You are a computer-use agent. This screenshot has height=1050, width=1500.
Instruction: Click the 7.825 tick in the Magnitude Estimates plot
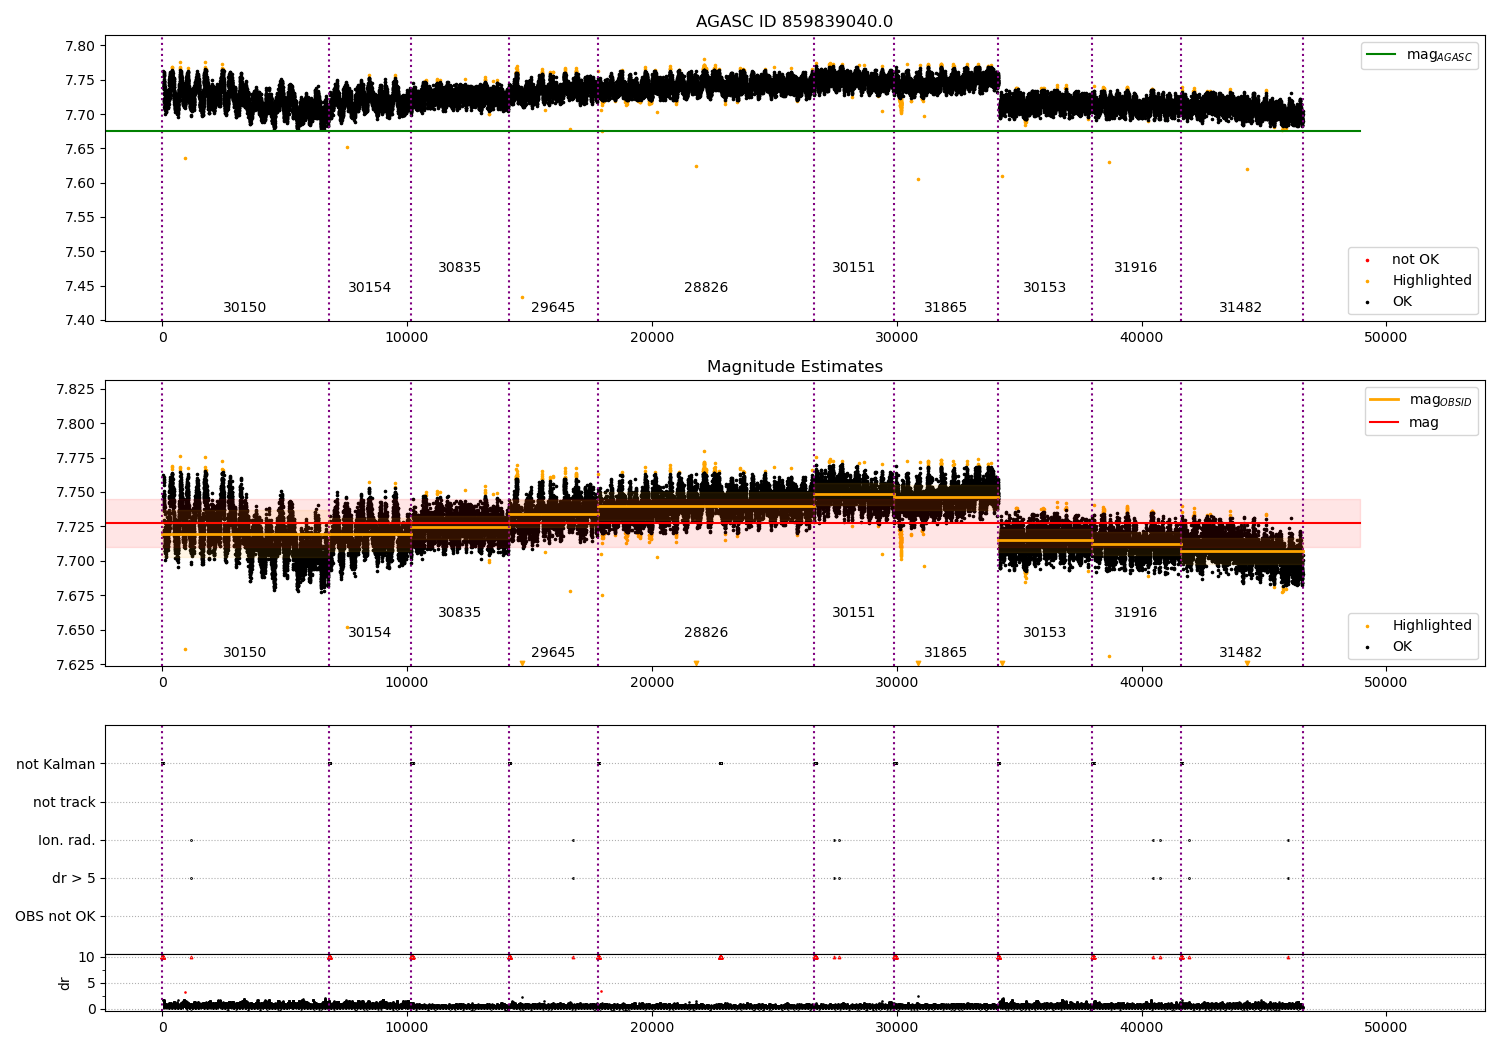pos(76,390)
